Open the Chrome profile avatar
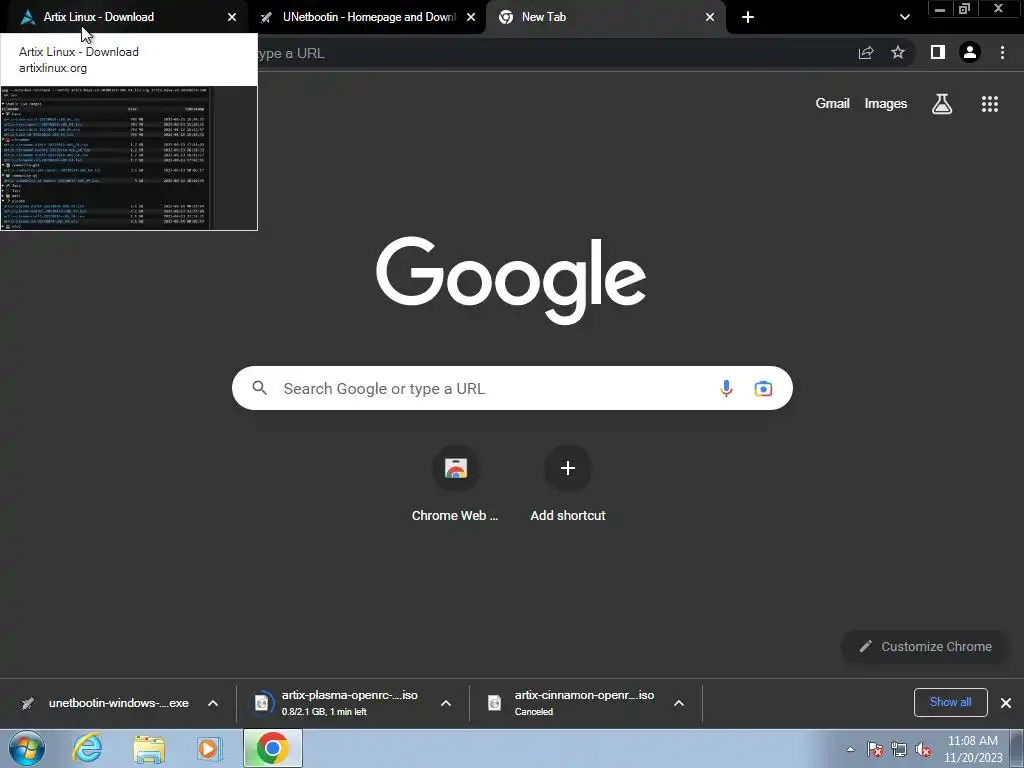Screen dimensions: 1024x768 pos(970,52)
